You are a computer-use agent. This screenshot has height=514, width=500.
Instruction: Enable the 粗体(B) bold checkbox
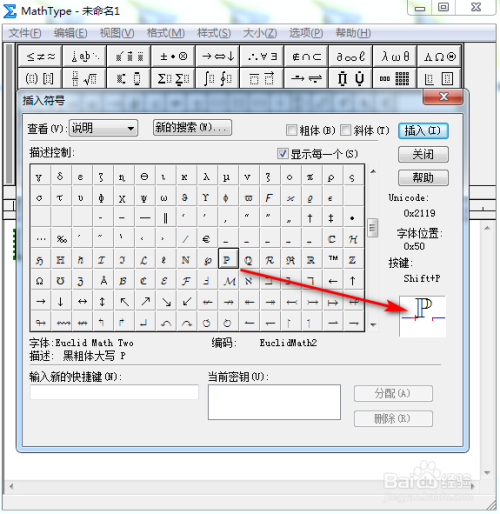[292, 130]
